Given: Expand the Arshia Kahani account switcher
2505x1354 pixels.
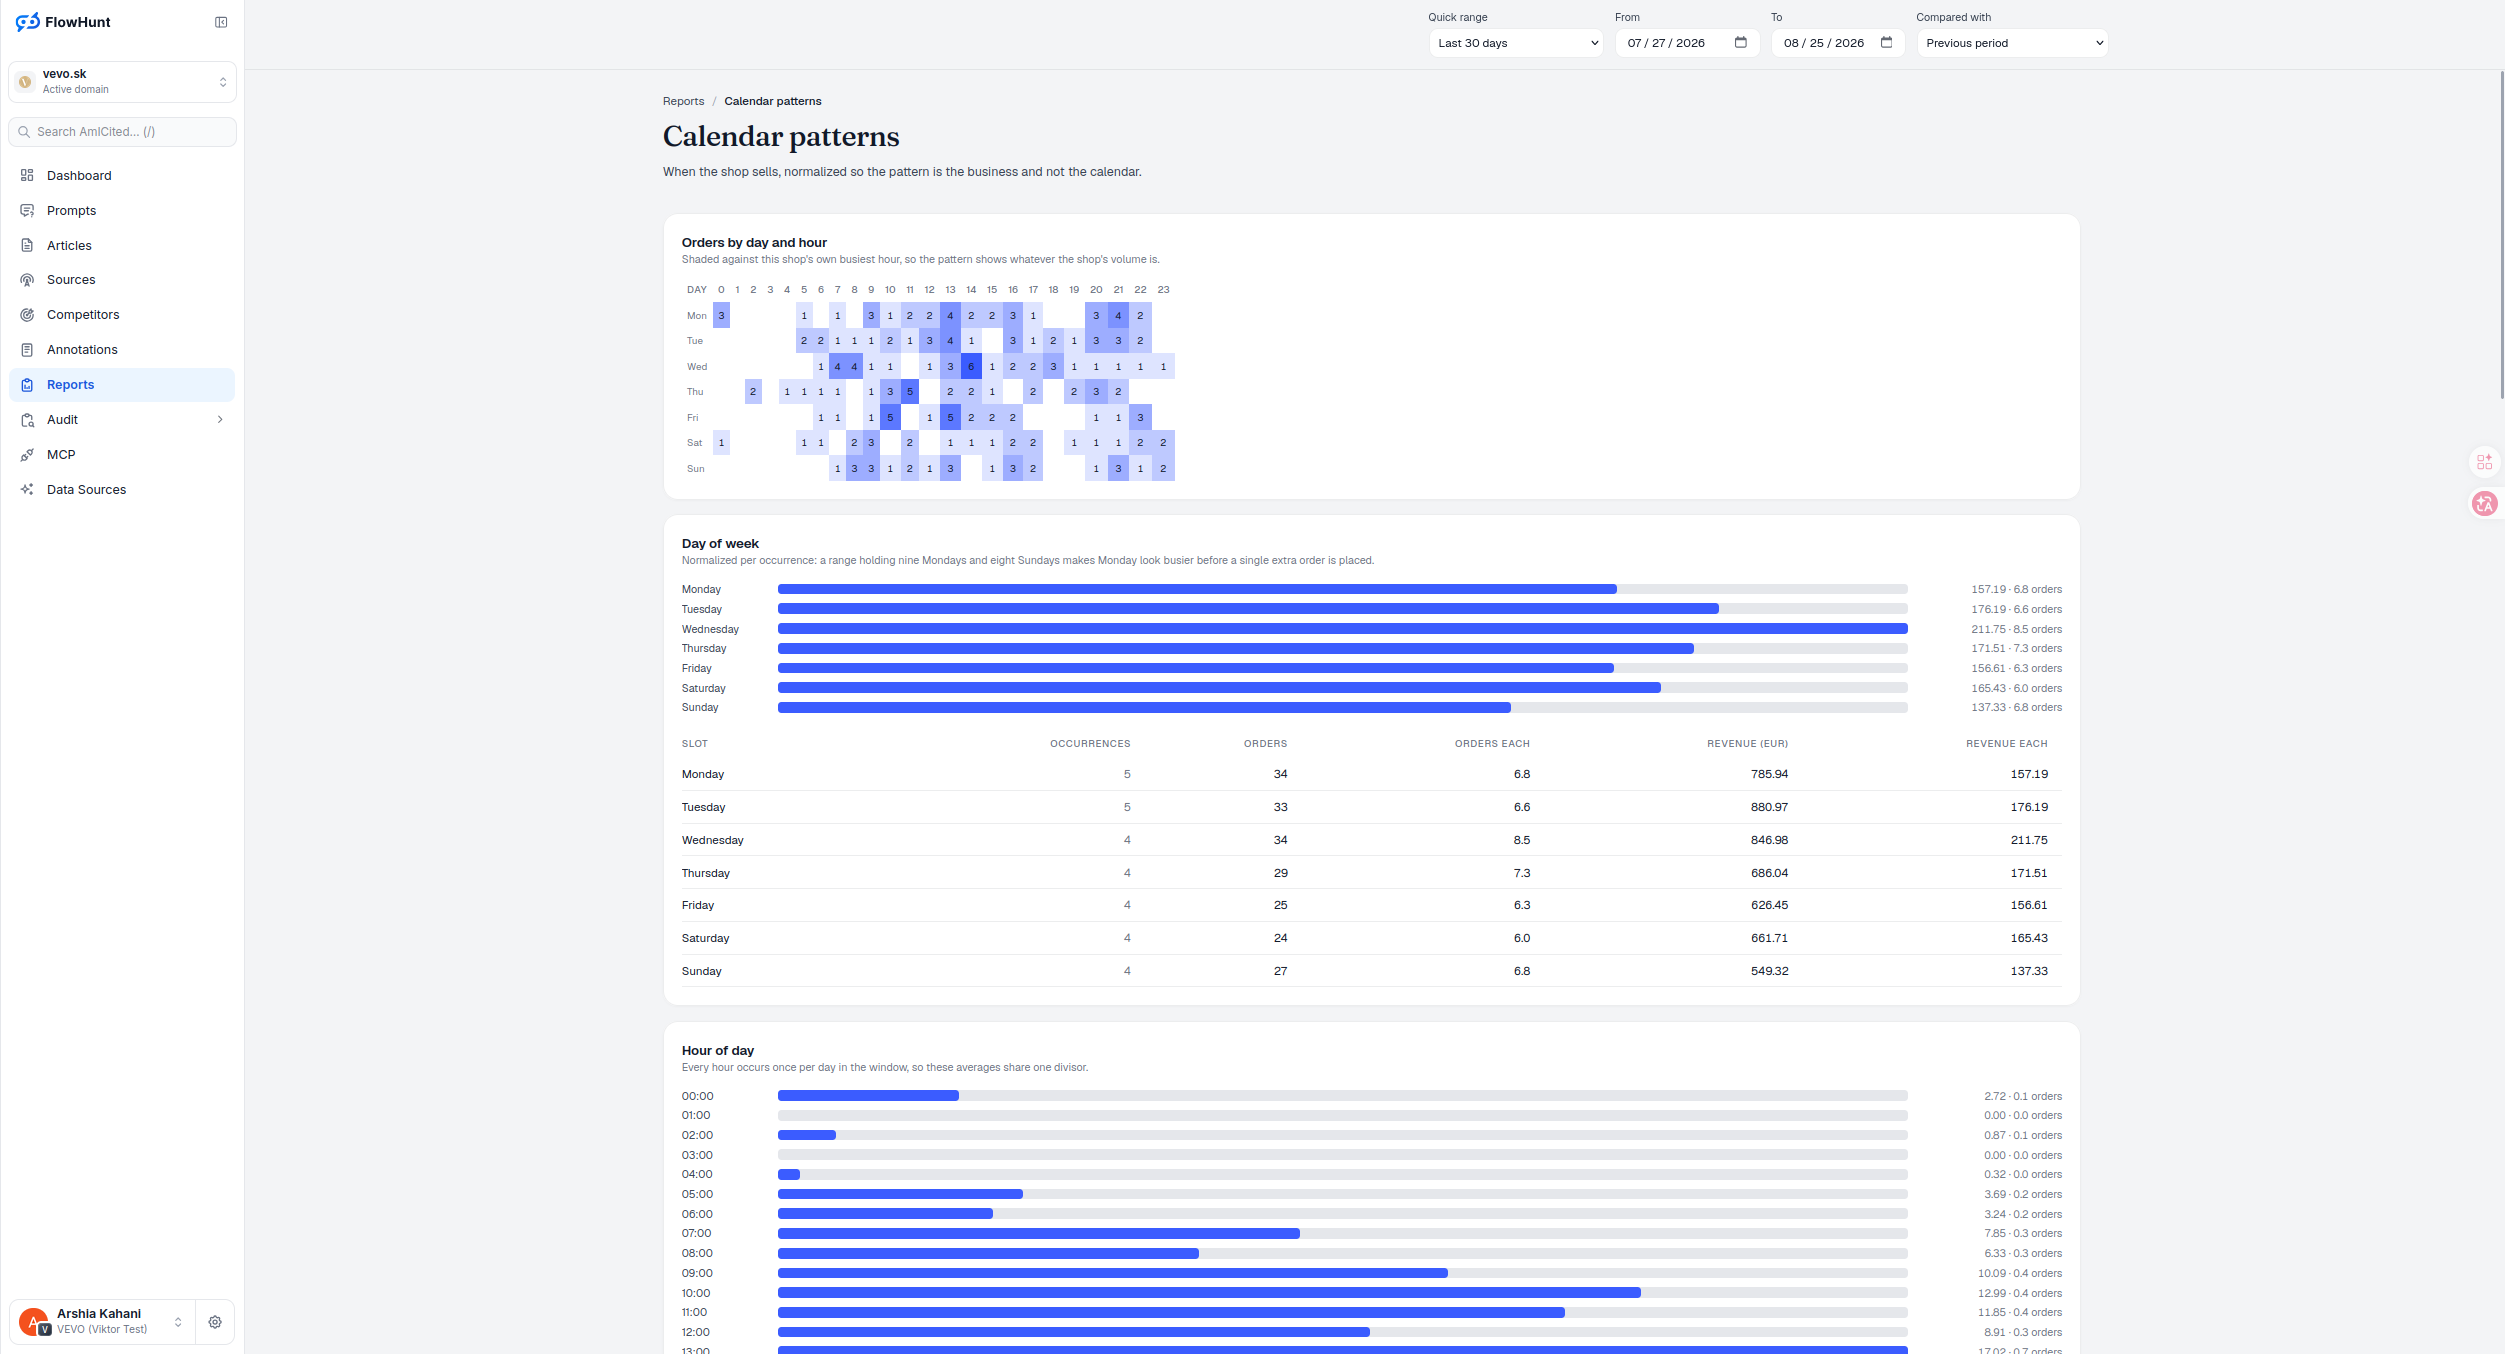Looking at the screenshot, I should (178, 1322).
